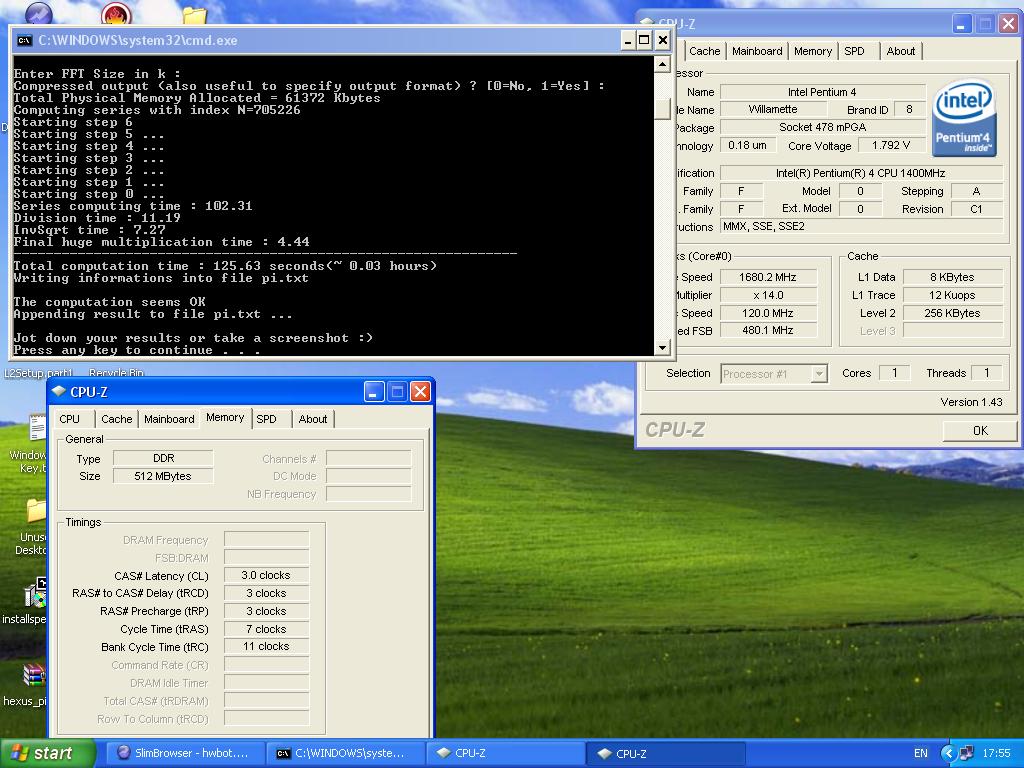This screenshot has width=1024, height=768.
Task: Click Bank Cycle Time value 11 clocks
Action: pyautogui.click(x=266, y=647)
